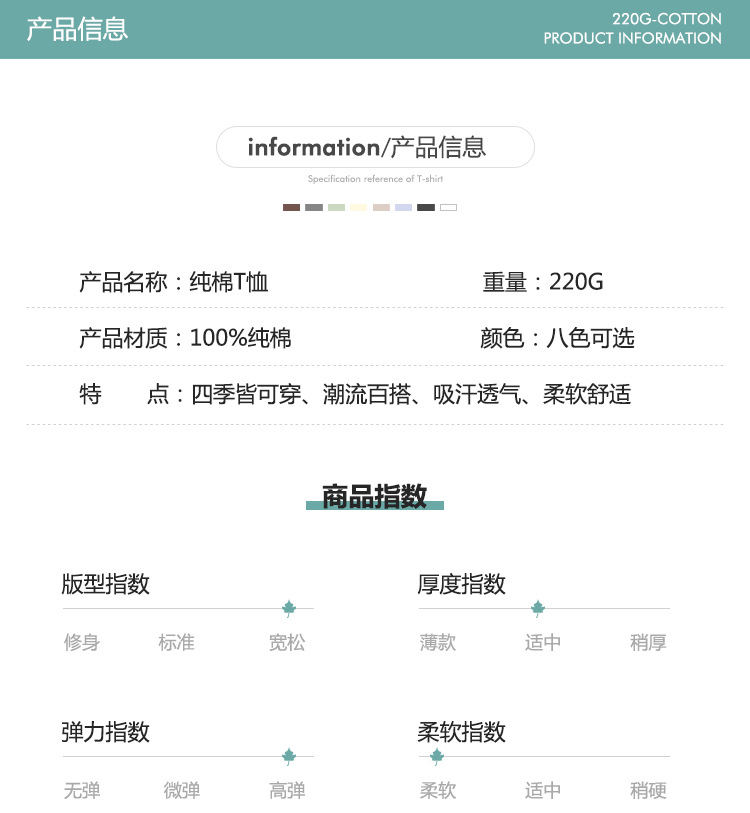Click 产品材质：100%纯棉 text

click(185, 338)
